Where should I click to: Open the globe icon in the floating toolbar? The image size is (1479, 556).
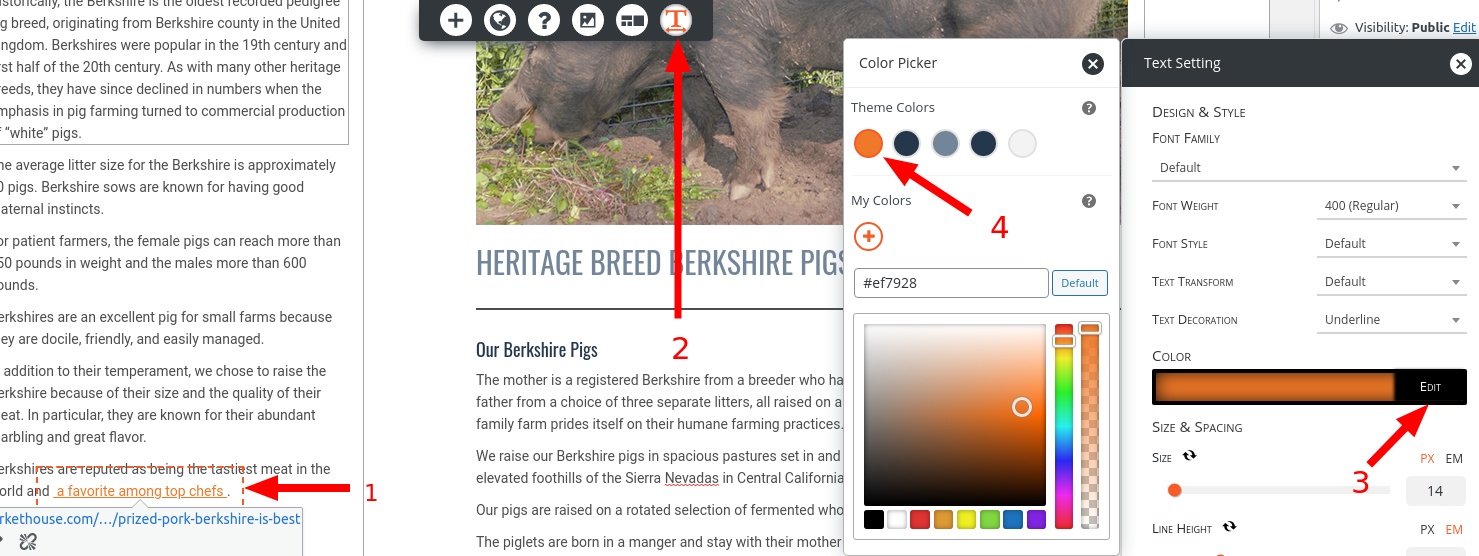pos(500,19)
